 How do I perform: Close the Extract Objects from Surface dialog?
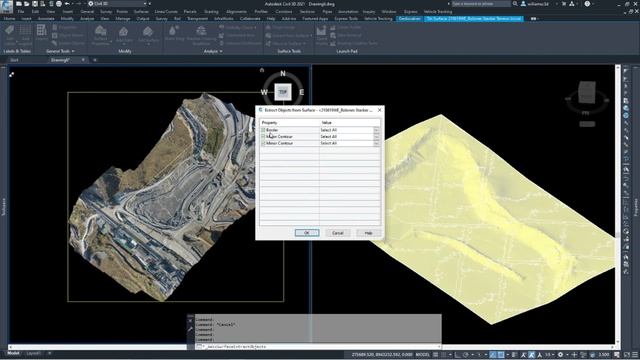coord(380,110)
